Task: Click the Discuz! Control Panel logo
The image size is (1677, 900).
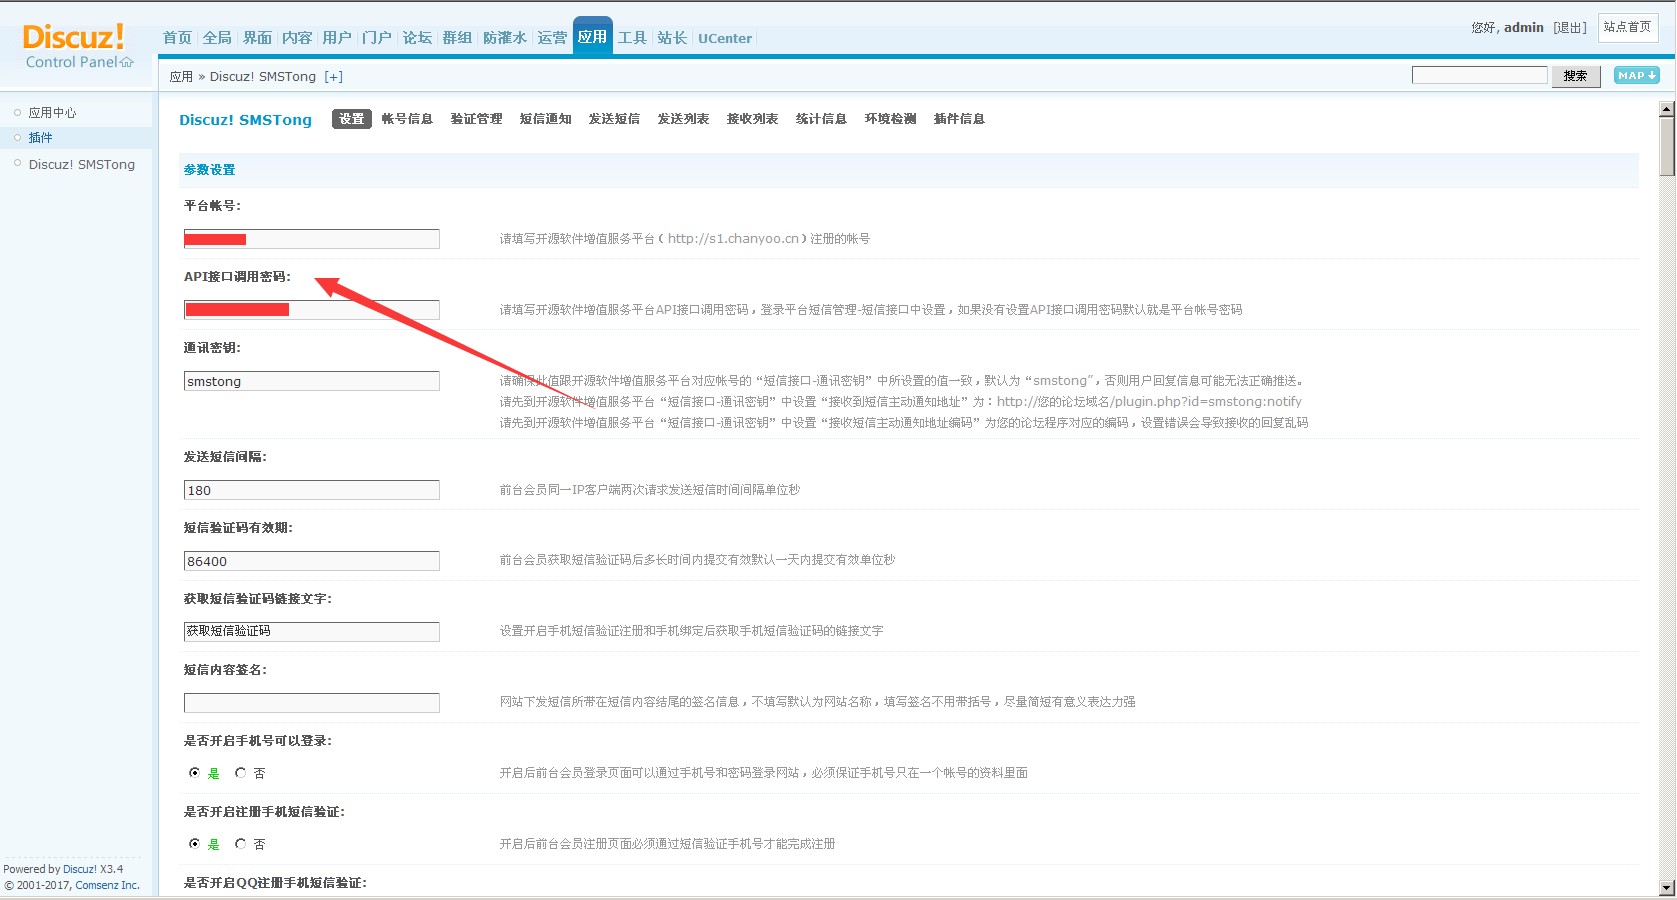Action: [x=76, y=46]
